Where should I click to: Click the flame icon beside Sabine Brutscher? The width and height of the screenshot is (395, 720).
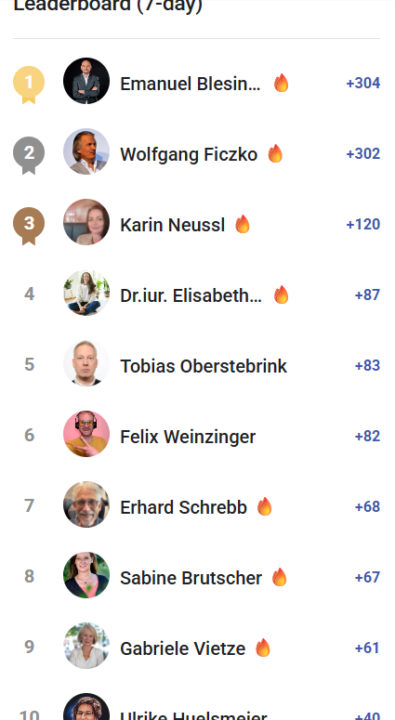279,577
